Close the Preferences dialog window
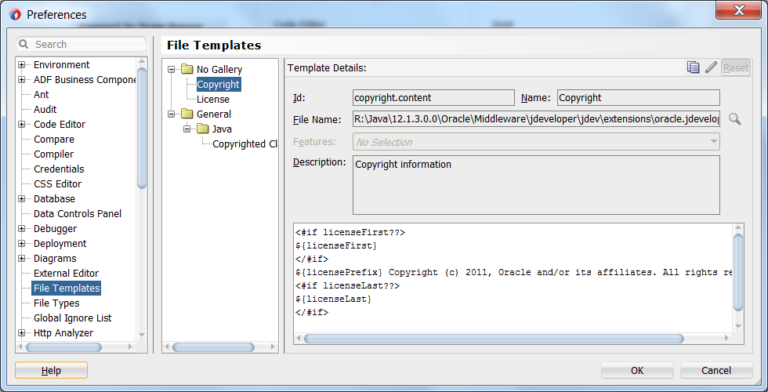 tap(739, 10)
